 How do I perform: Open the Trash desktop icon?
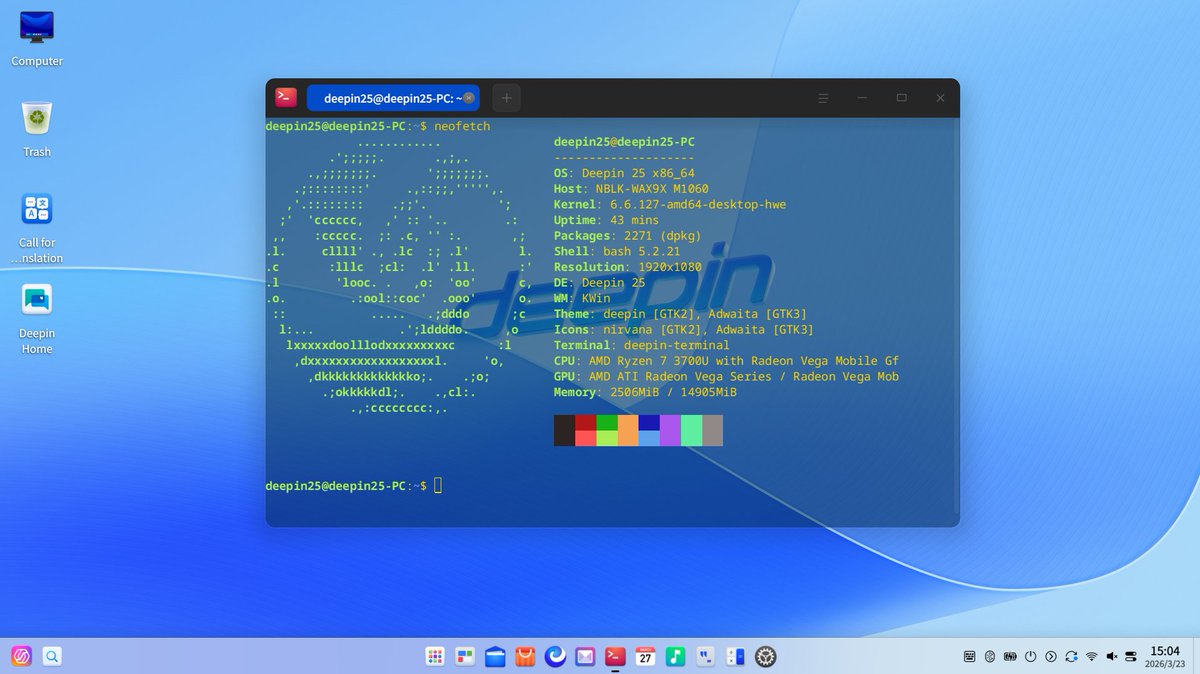pos(37,128)
